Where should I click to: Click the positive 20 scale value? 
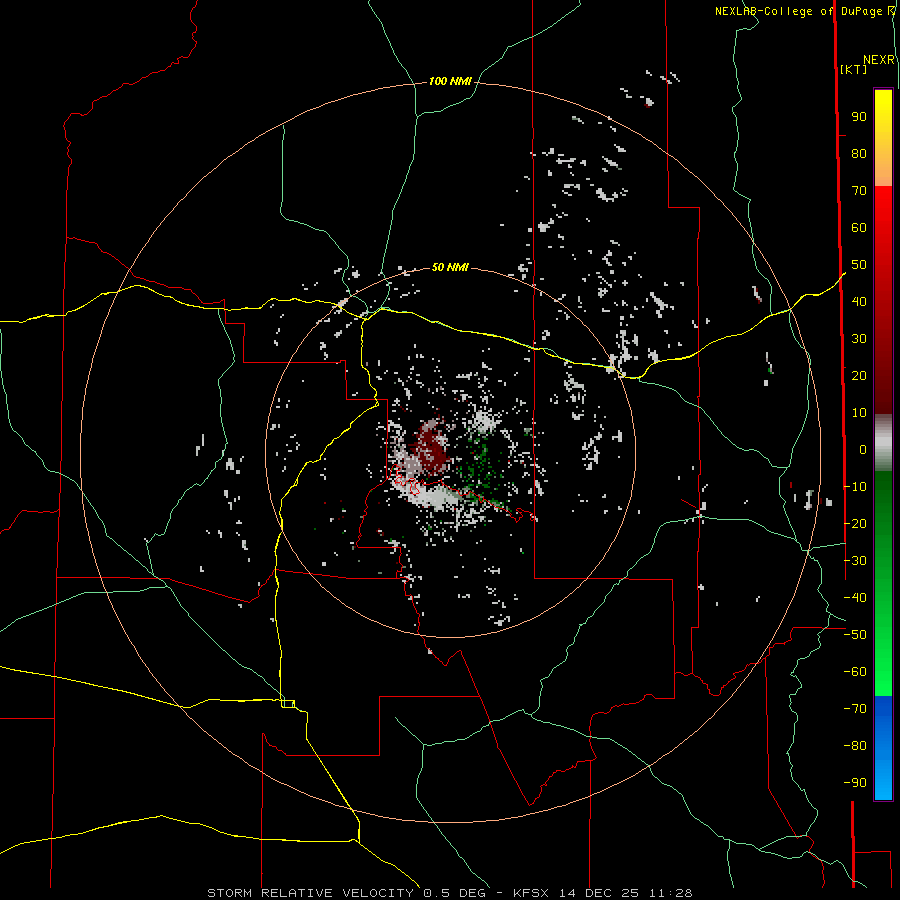(859, 375)
